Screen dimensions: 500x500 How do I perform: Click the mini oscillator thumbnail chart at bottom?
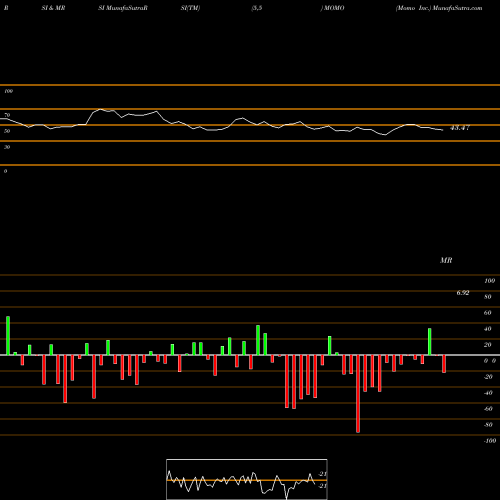(247, 479)
